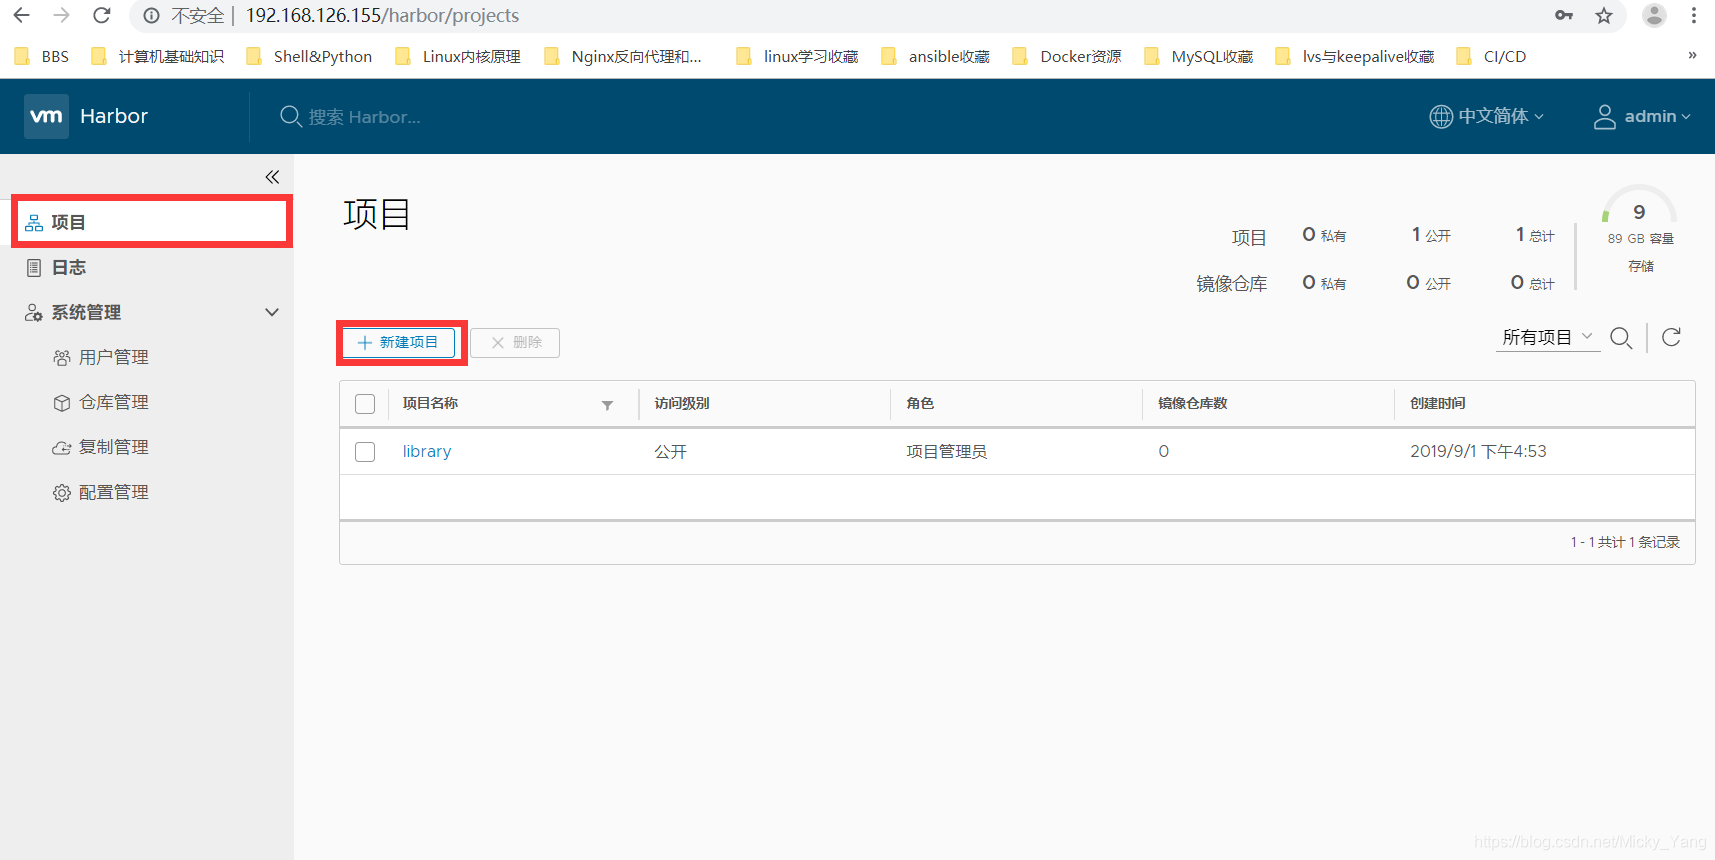Click the storage capacity gauge

coord(1639,206)
